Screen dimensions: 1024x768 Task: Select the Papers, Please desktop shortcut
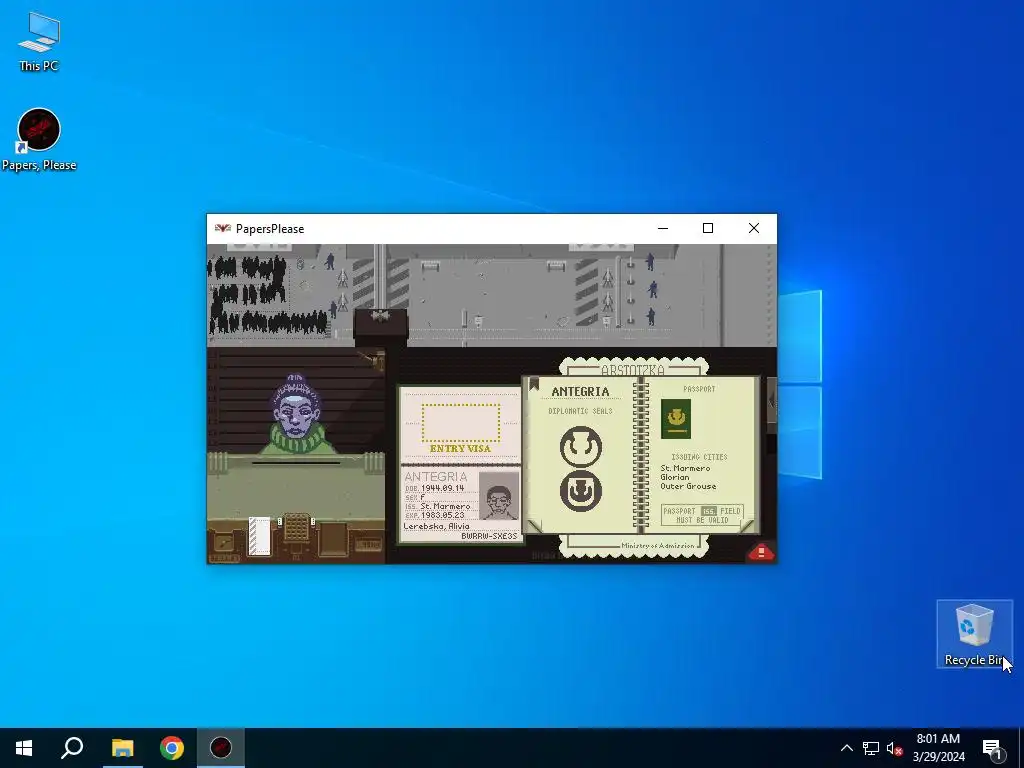click(39, 140)
